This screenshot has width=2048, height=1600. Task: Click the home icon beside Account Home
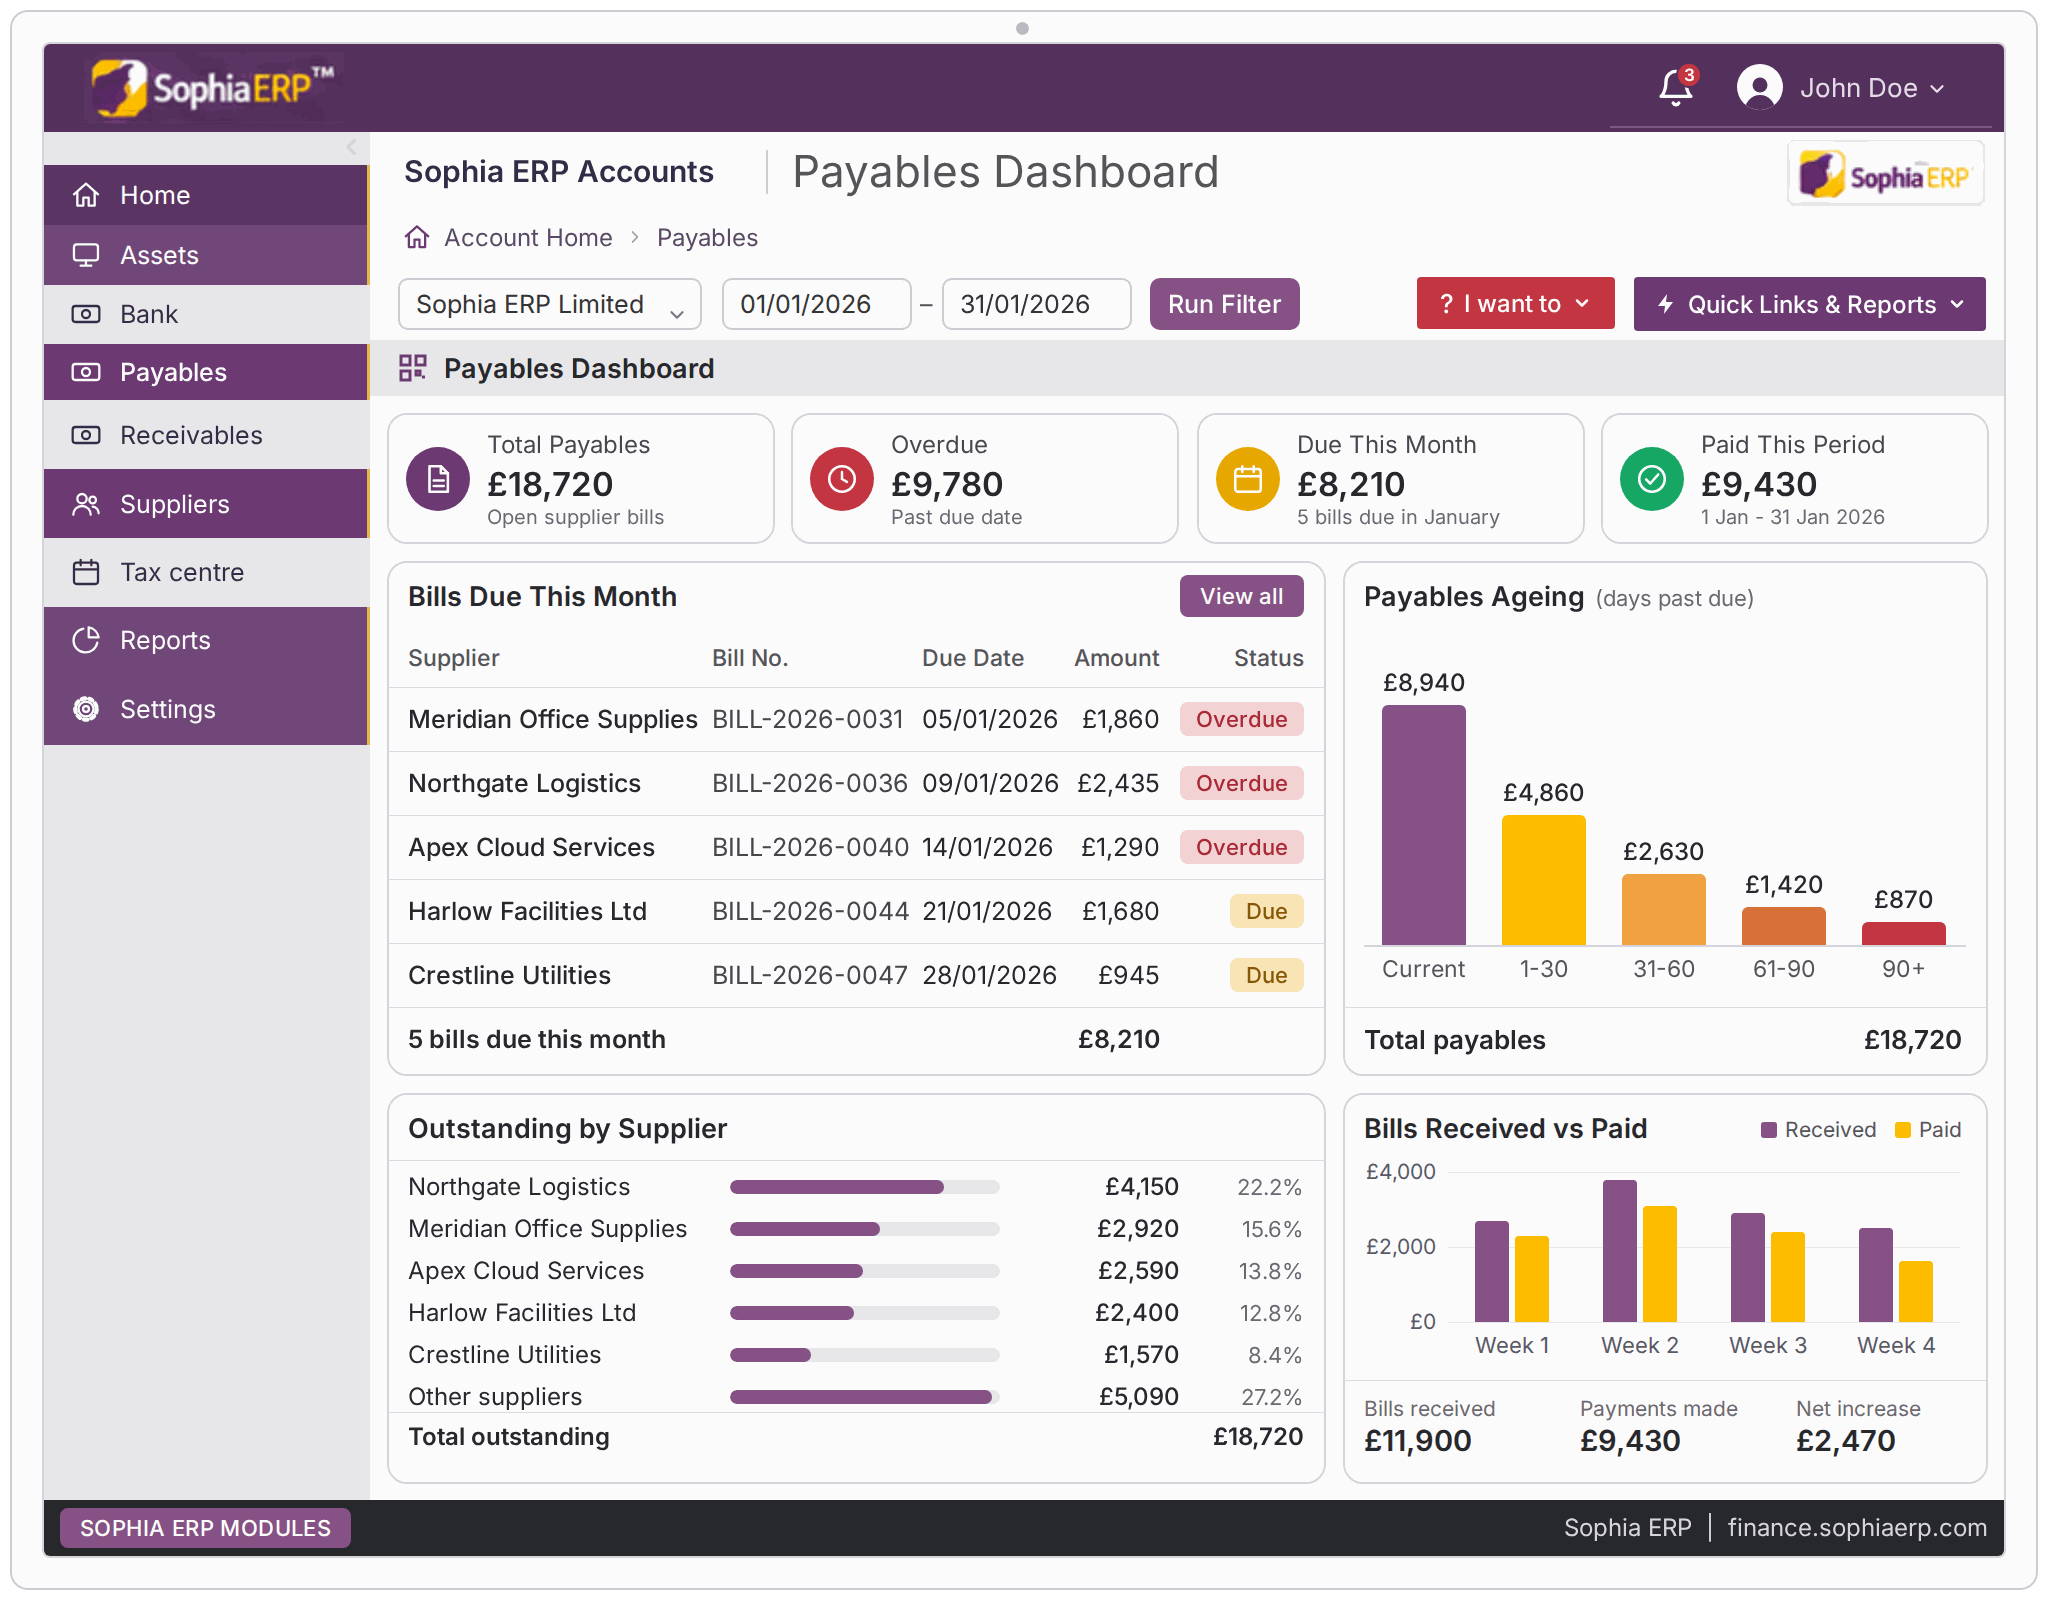coord(417,237)
